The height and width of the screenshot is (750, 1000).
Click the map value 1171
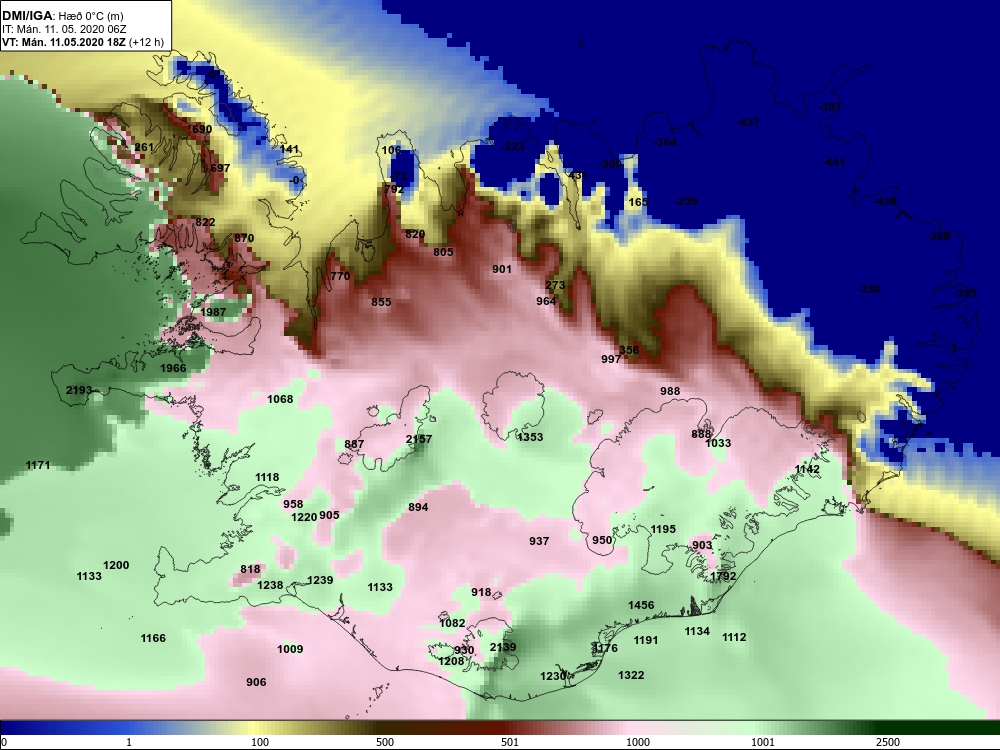[x=38, y=465]
